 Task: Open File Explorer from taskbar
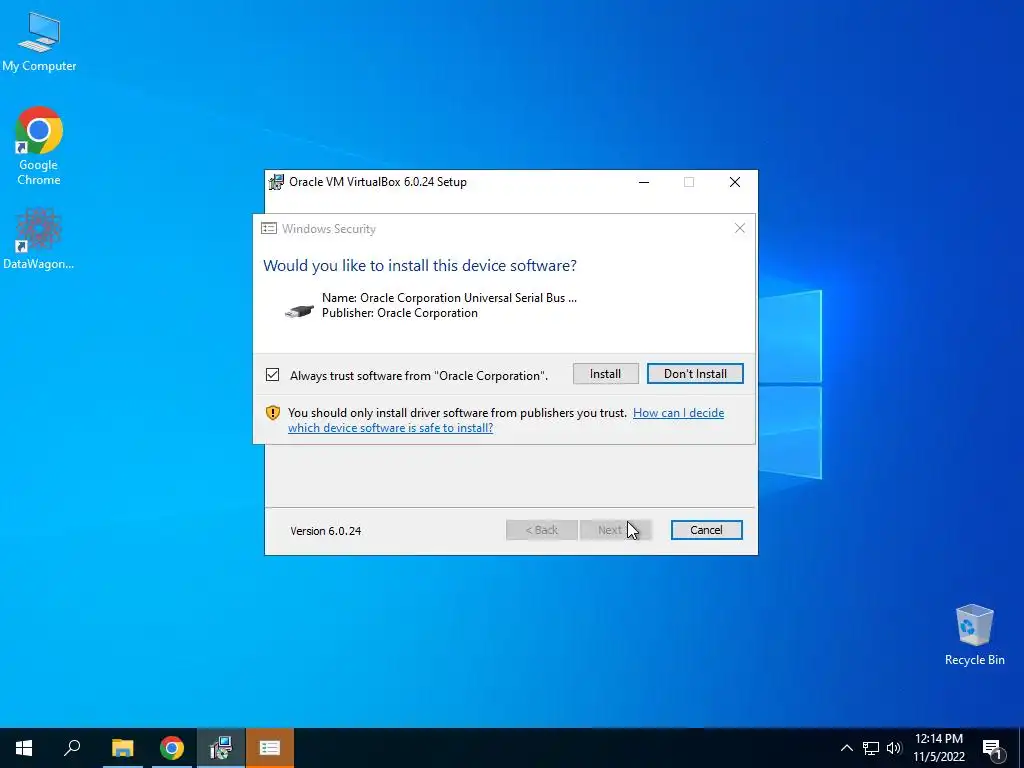tap(122, 748)
